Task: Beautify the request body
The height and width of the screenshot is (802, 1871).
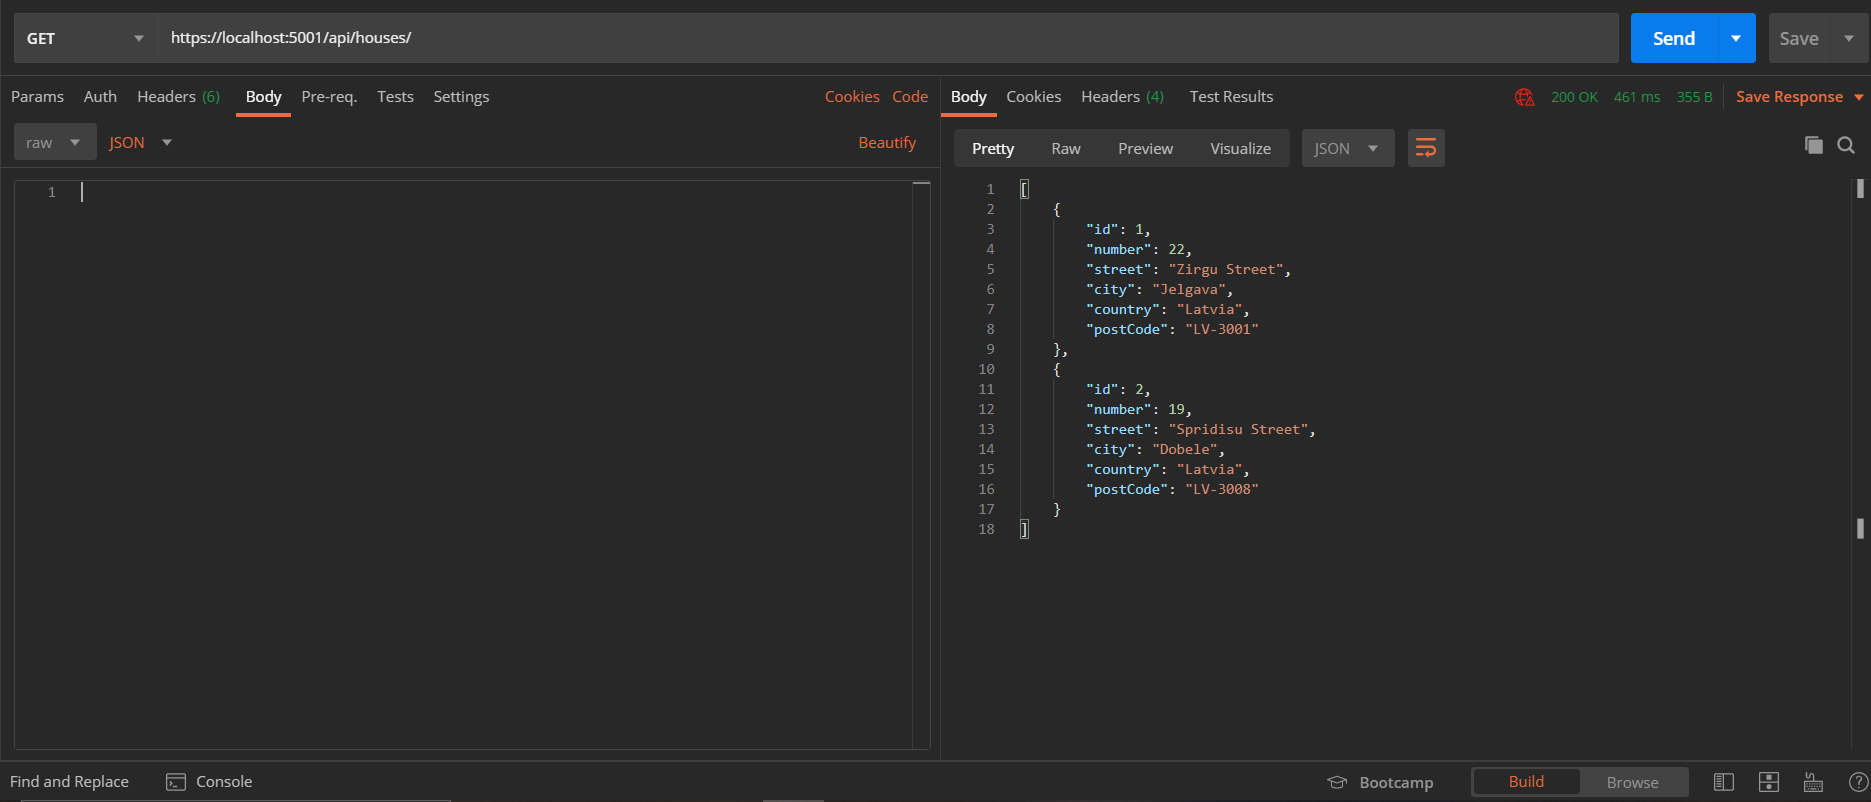Action: coord(887,142)
